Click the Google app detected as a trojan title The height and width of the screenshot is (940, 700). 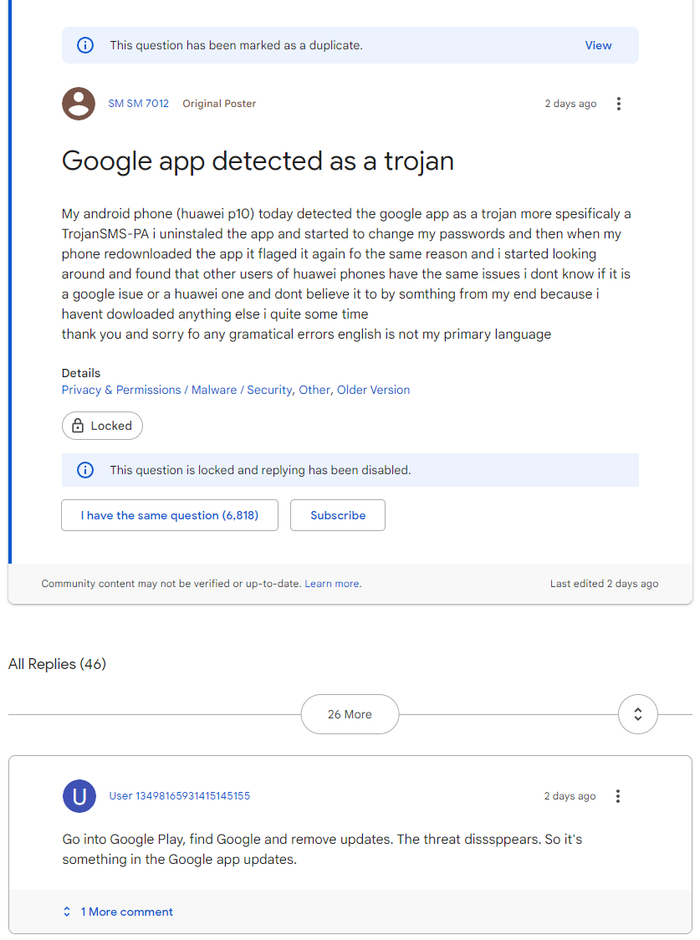click(258, 161)
